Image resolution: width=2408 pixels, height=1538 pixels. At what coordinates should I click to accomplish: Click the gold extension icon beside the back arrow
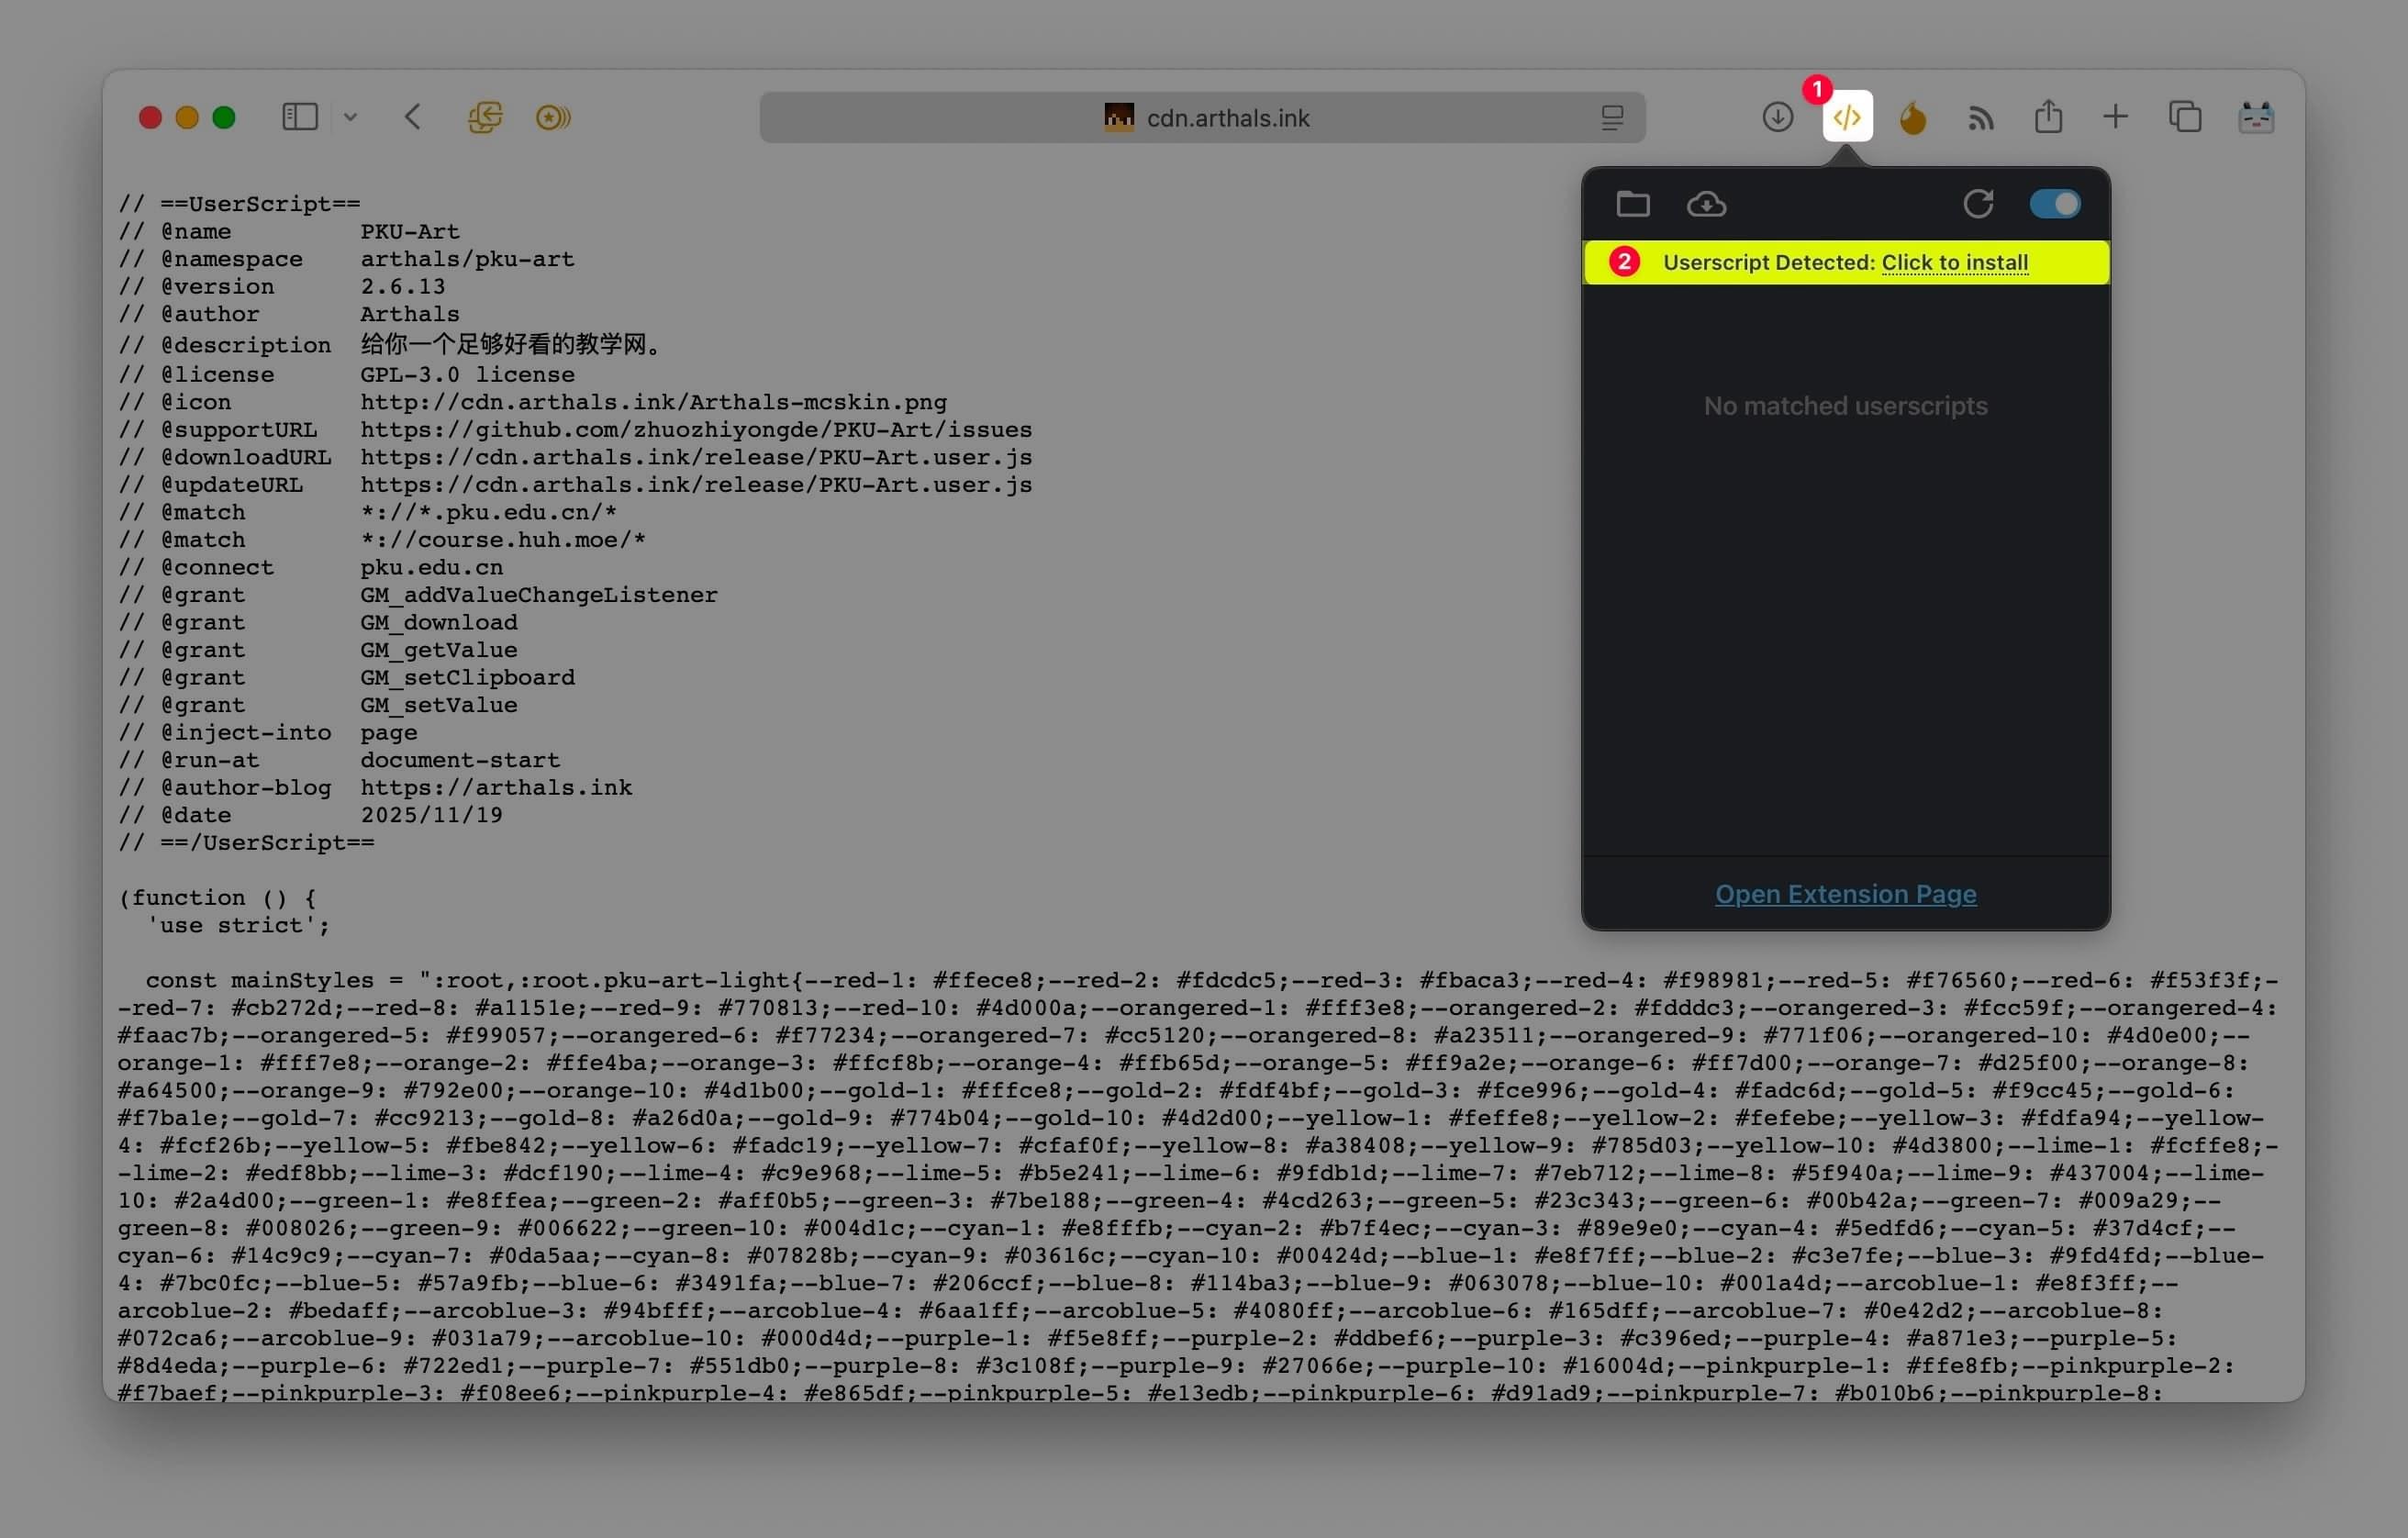[553, 117]
